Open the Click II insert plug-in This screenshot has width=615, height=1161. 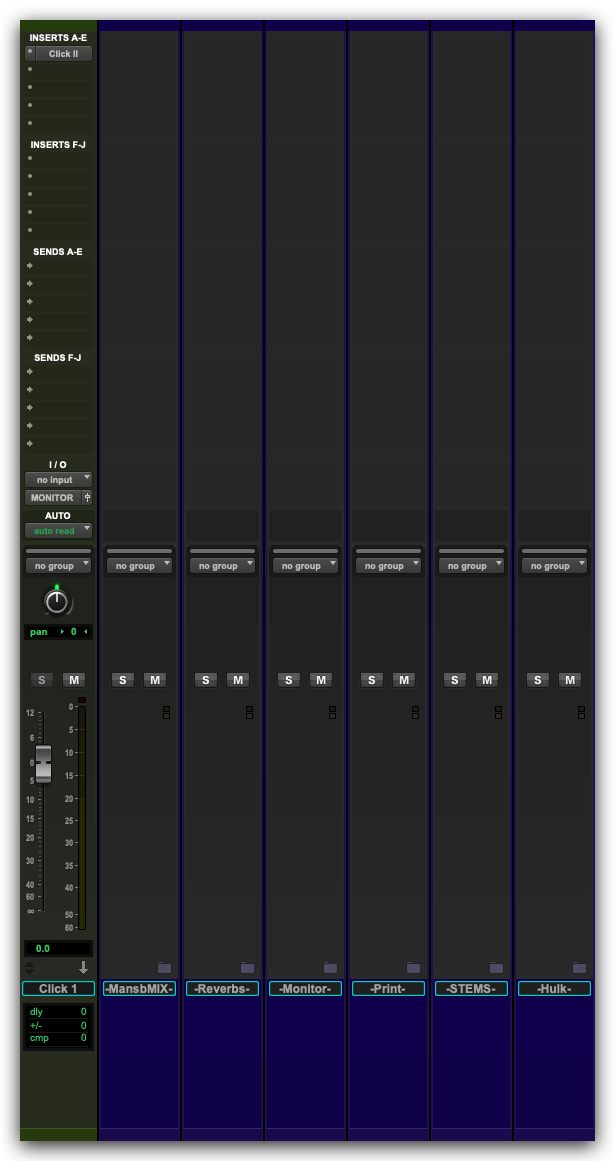tap(63, 54)
